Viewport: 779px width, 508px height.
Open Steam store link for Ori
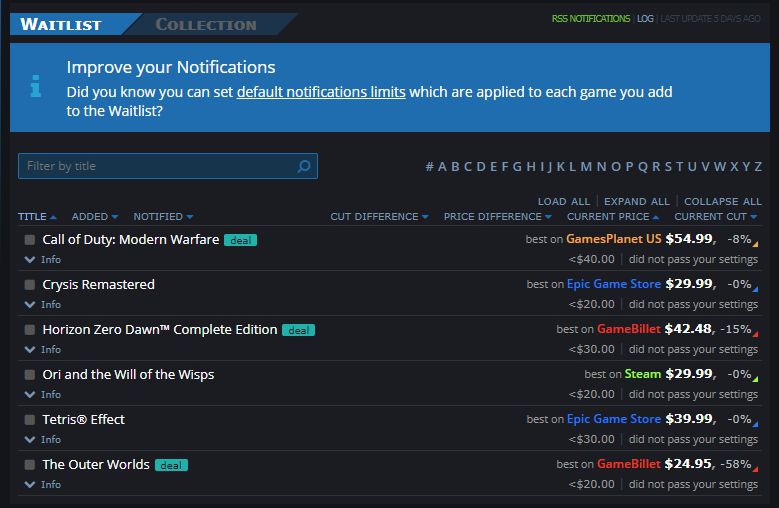pyautogui.click(x=642, y=374)
